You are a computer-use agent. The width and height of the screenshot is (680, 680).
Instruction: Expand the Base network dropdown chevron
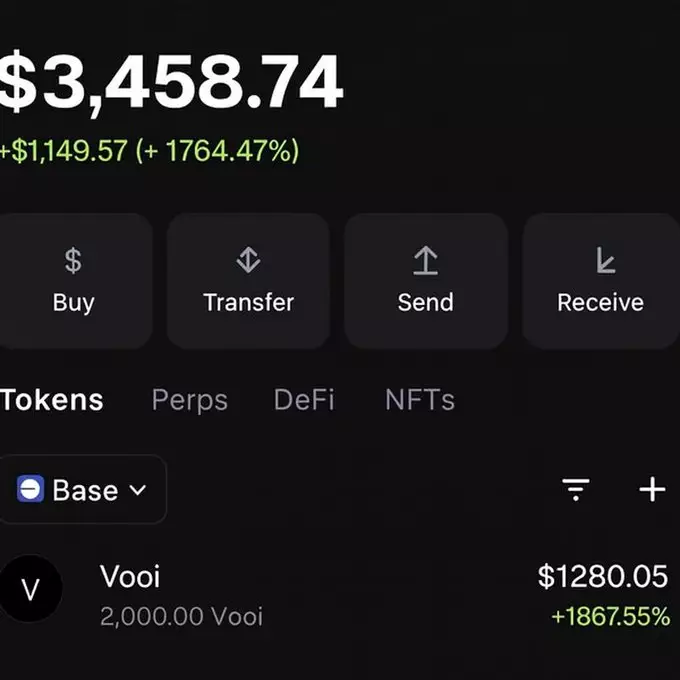click(x=138, y=490)
